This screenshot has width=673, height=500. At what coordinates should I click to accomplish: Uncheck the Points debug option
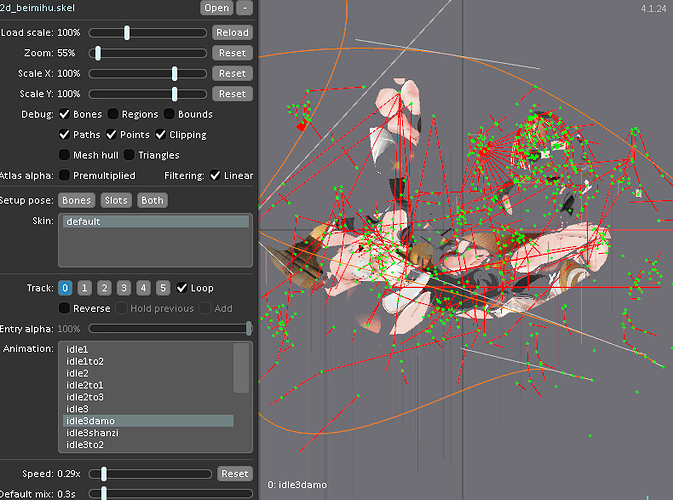111,135
